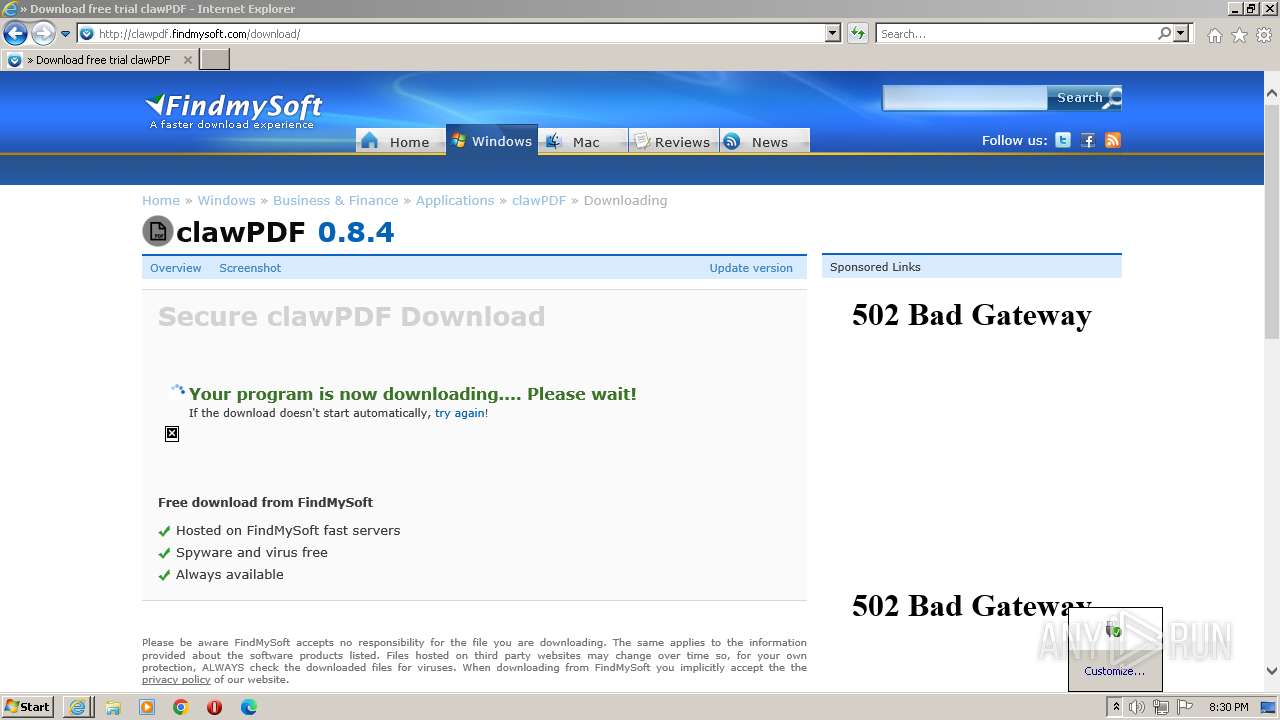1280x720 pixels.
Task: Click the page scrollbar down arrow
Action: coord(1271,671)
